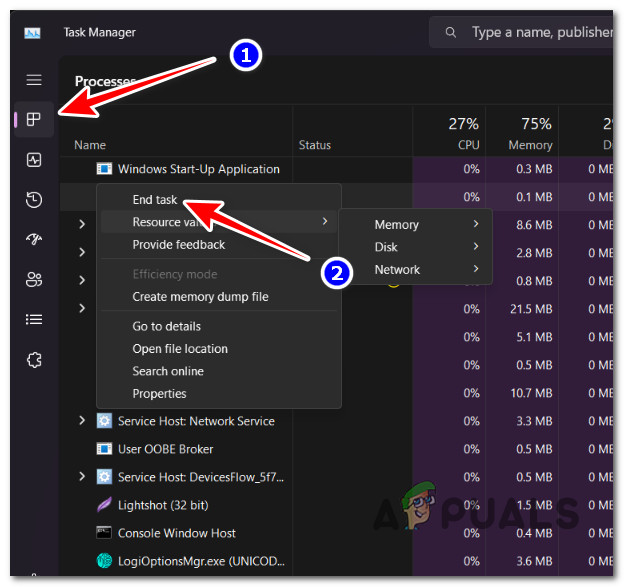This screenshot has width=624, height=587.
Task: Select the Console Window Host process
Action: [177, 533]
